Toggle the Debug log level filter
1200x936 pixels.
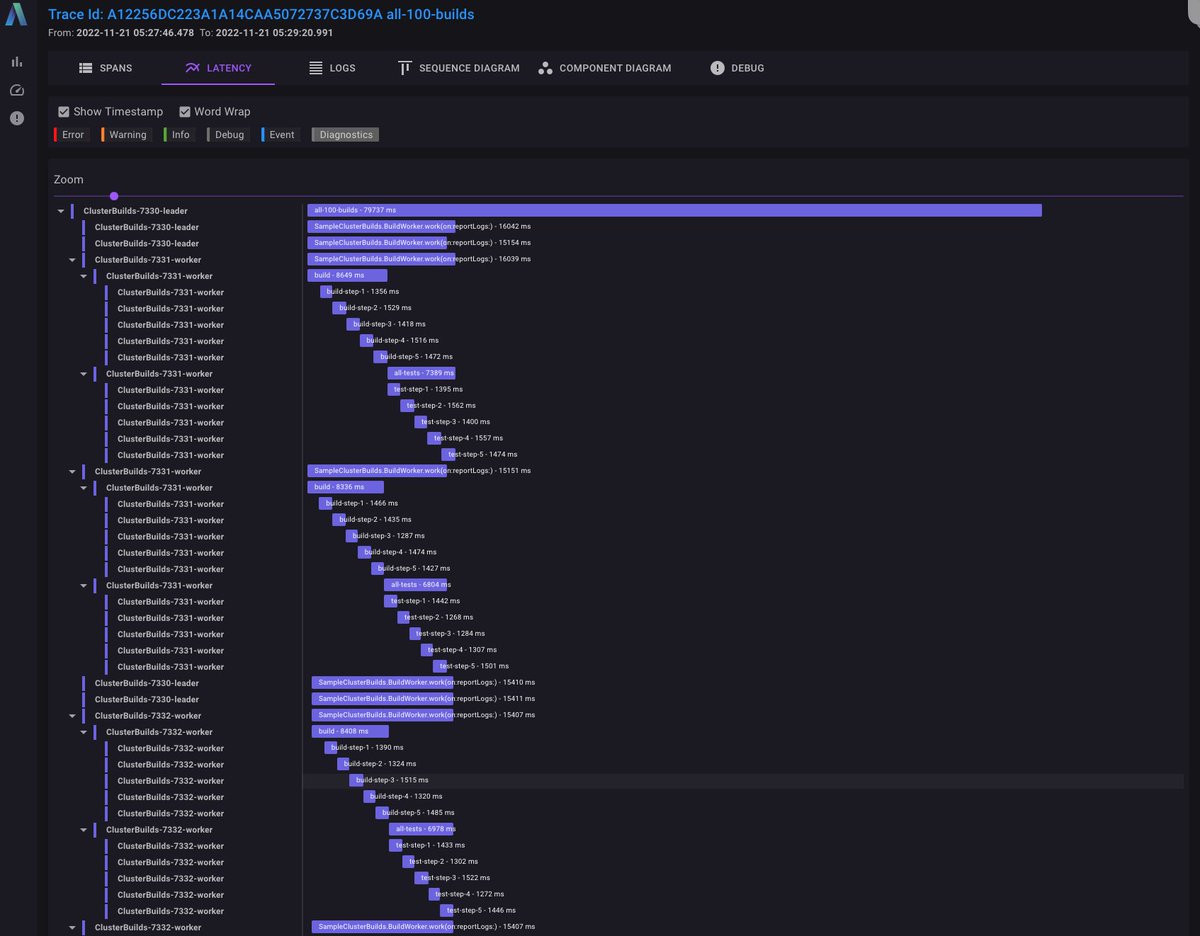(x=227, y=135)
